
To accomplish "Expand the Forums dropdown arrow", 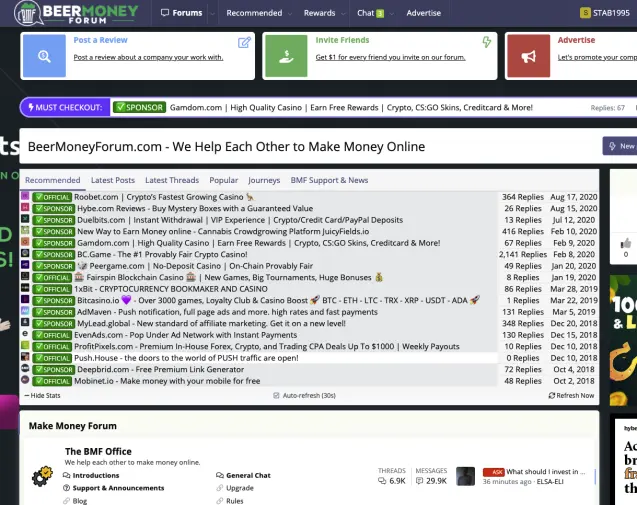I will (212, 13).
